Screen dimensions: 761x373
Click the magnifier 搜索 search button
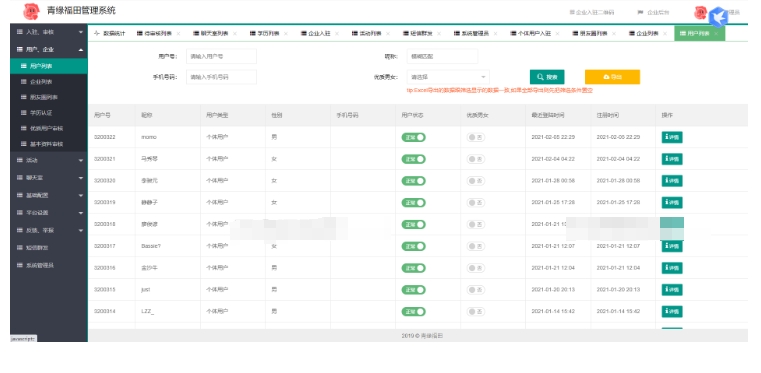point(547,77)
